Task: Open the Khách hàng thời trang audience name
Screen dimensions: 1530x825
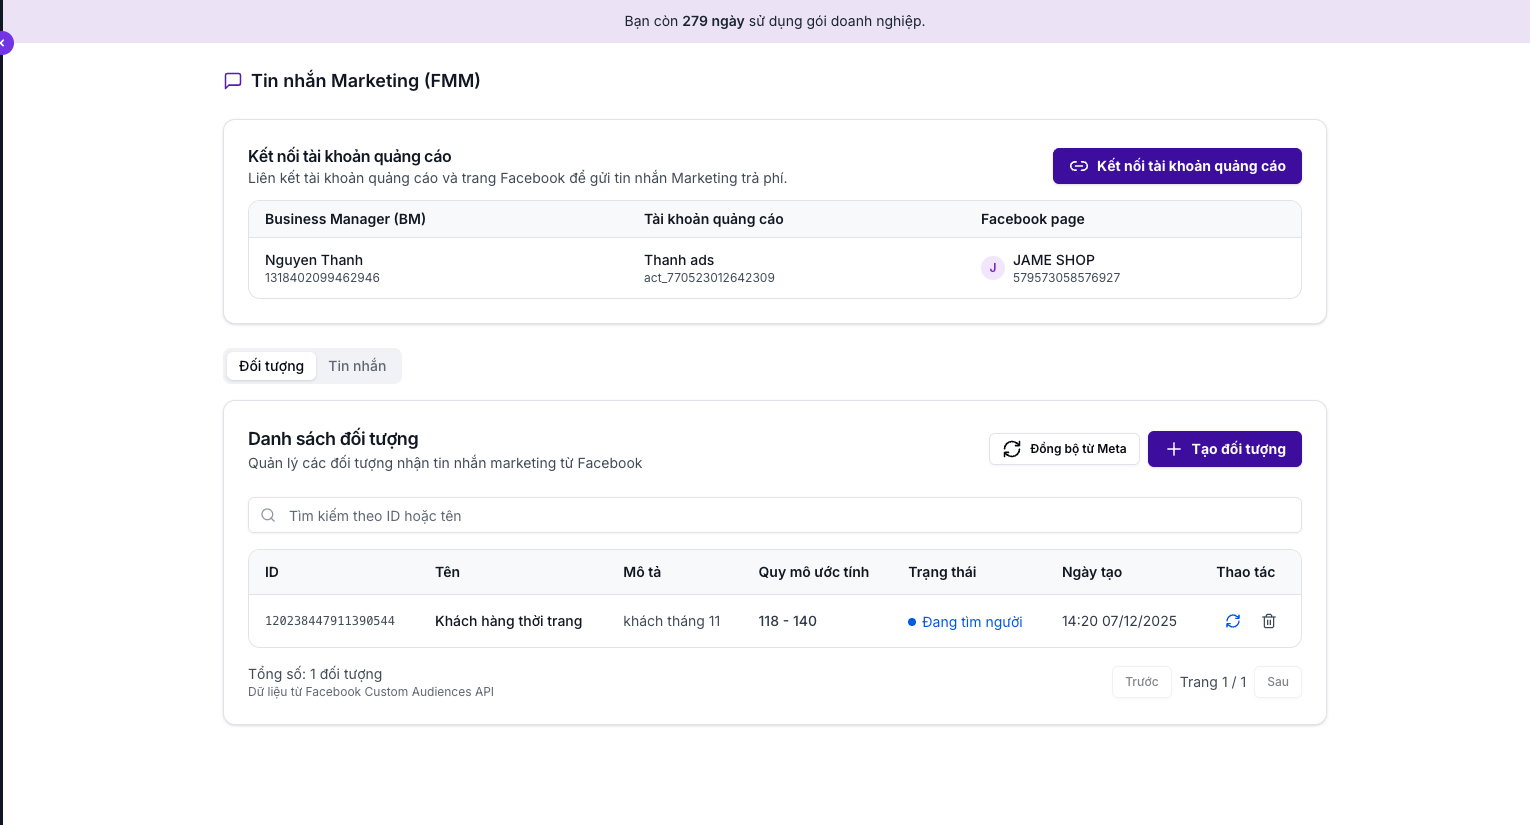Action: click(508, 621)
